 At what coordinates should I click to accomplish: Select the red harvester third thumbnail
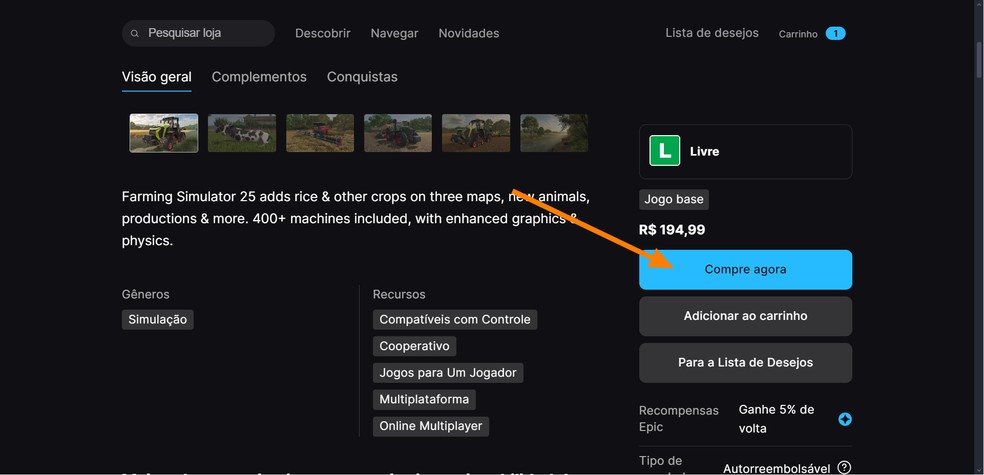click(320, 133)
